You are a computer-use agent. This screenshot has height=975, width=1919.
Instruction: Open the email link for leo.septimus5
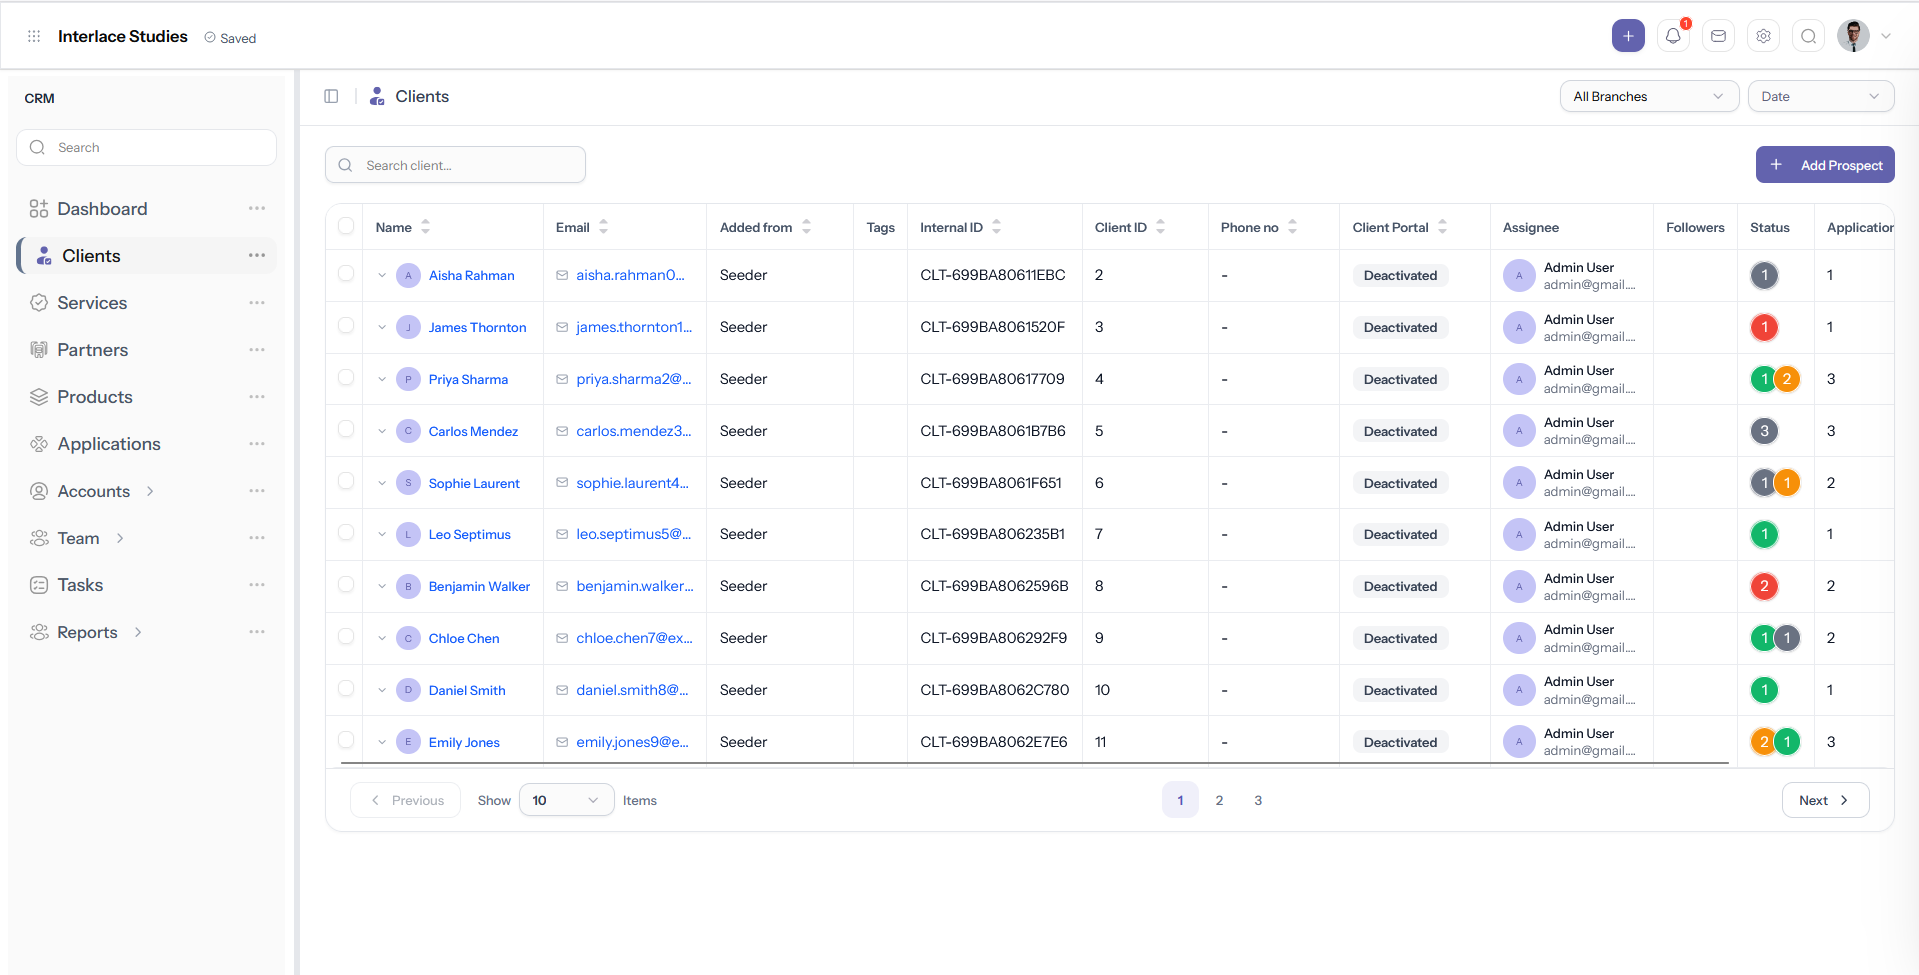tap(633, 534)
